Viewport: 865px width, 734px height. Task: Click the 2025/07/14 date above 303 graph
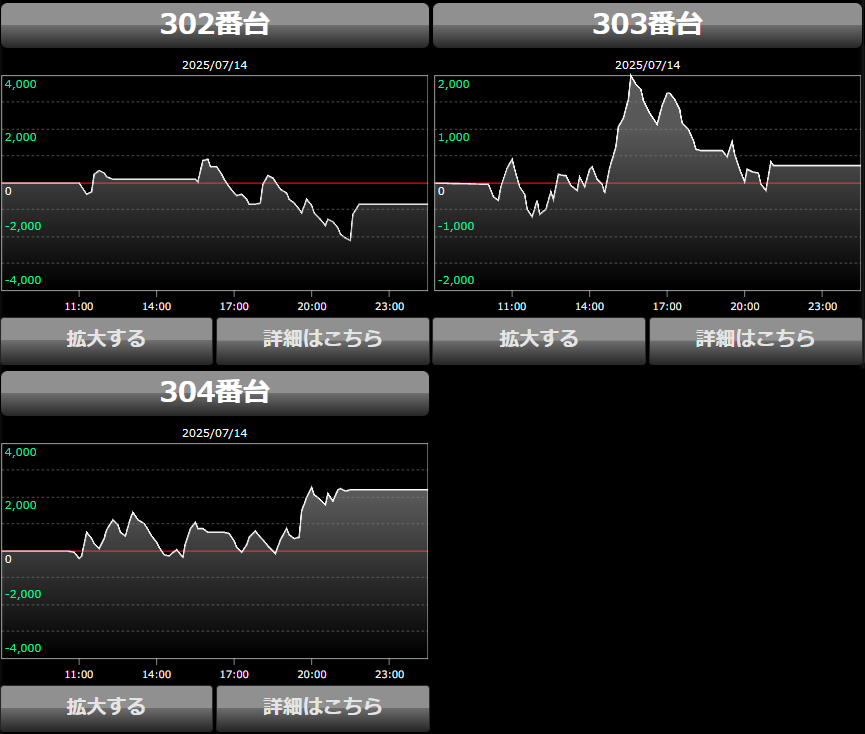(x=648, y=65)
